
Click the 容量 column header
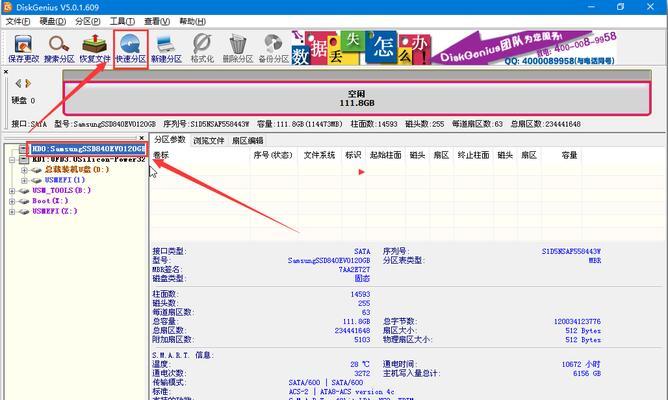[569, 155]
